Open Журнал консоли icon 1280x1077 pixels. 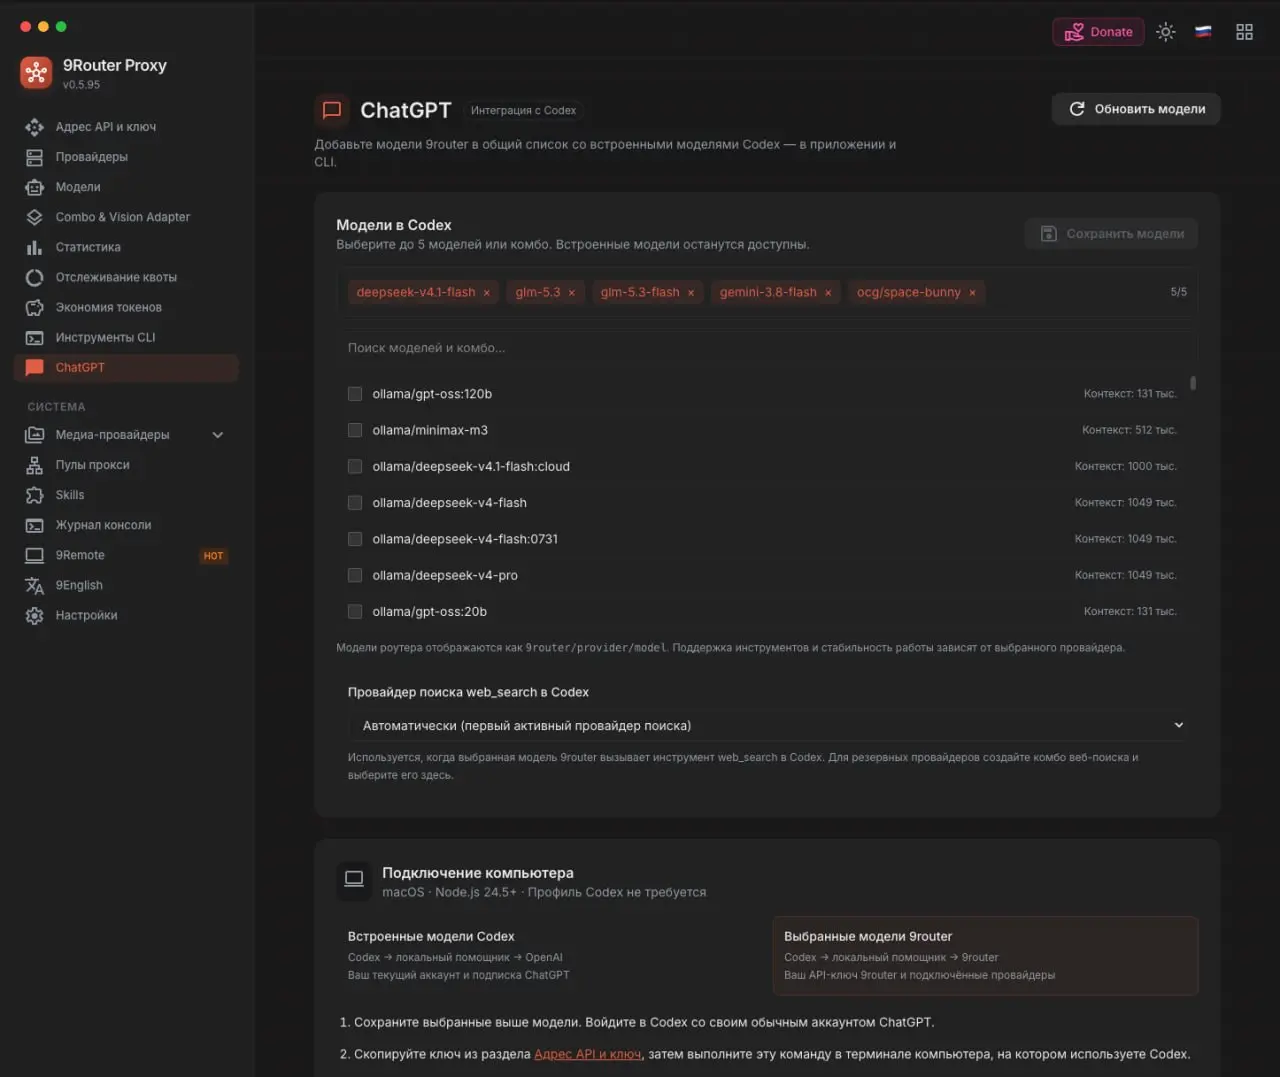[35, 525]
